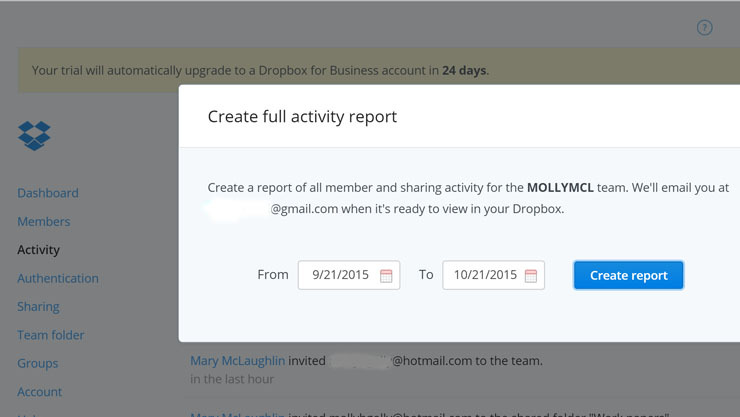Open Authentication settings
This screenshot has height=417, width=740.
(58, 278)
